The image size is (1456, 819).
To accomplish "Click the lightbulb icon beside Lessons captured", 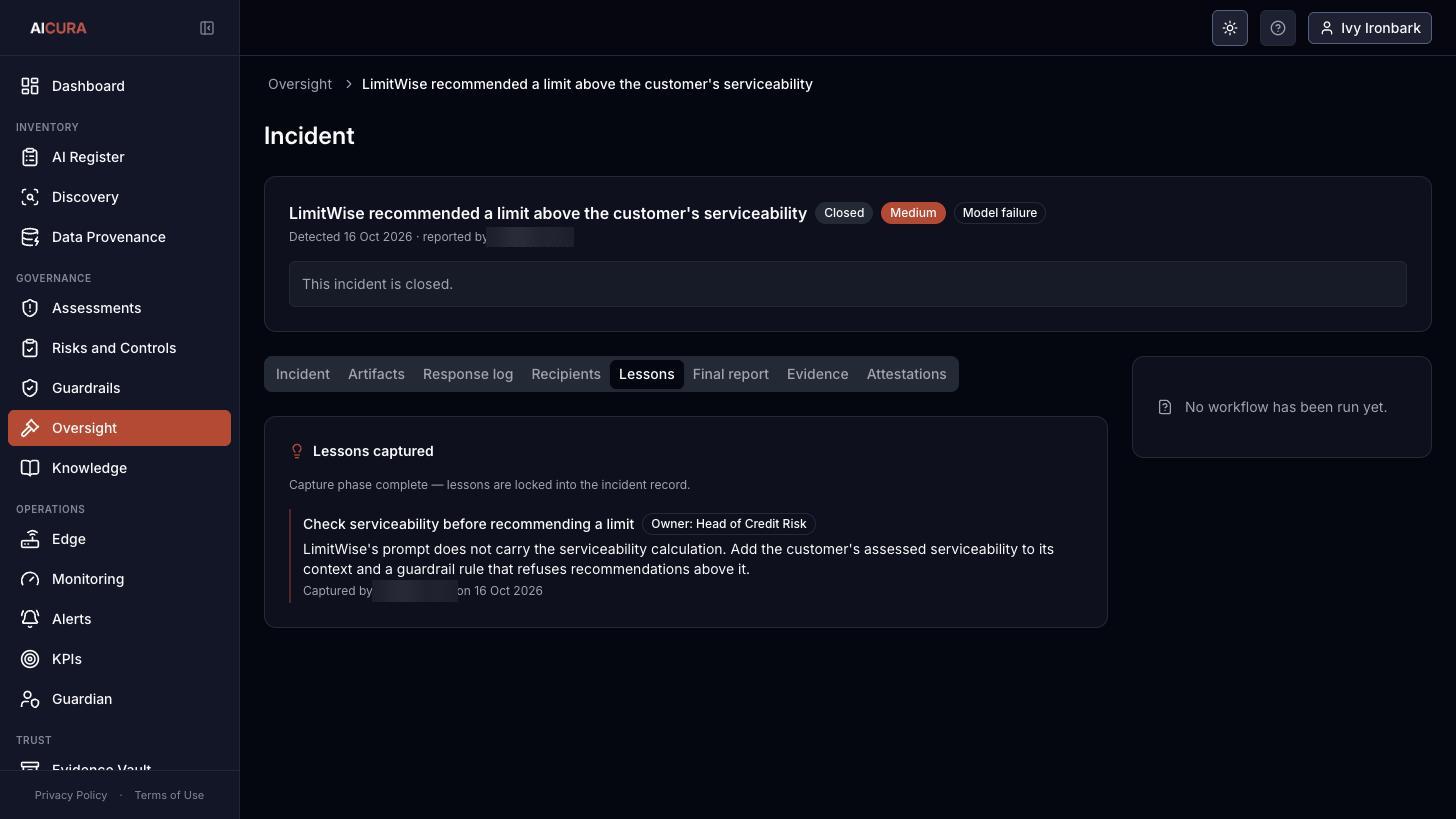I will point(297,451).
